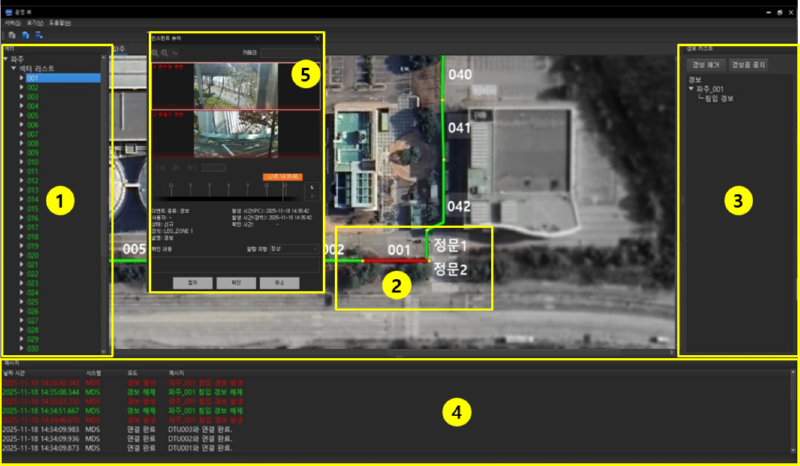The height and width of the screenshot is (466, 800).
Task: Select the second camera thumbnail view
Action: tap(236, 134)
